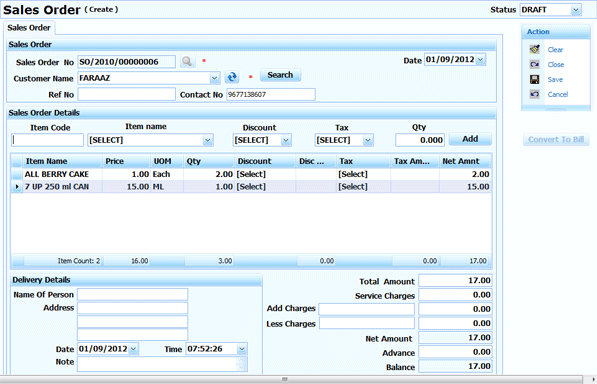
Task: Click the Service Charges amount field
Action: tap(455, 295)
